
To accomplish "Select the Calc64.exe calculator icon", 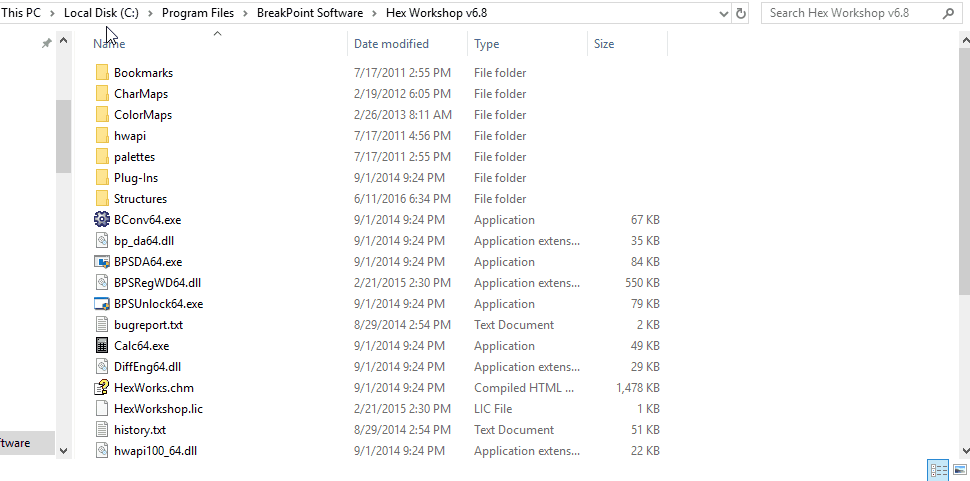I will [x=102, y=346].
